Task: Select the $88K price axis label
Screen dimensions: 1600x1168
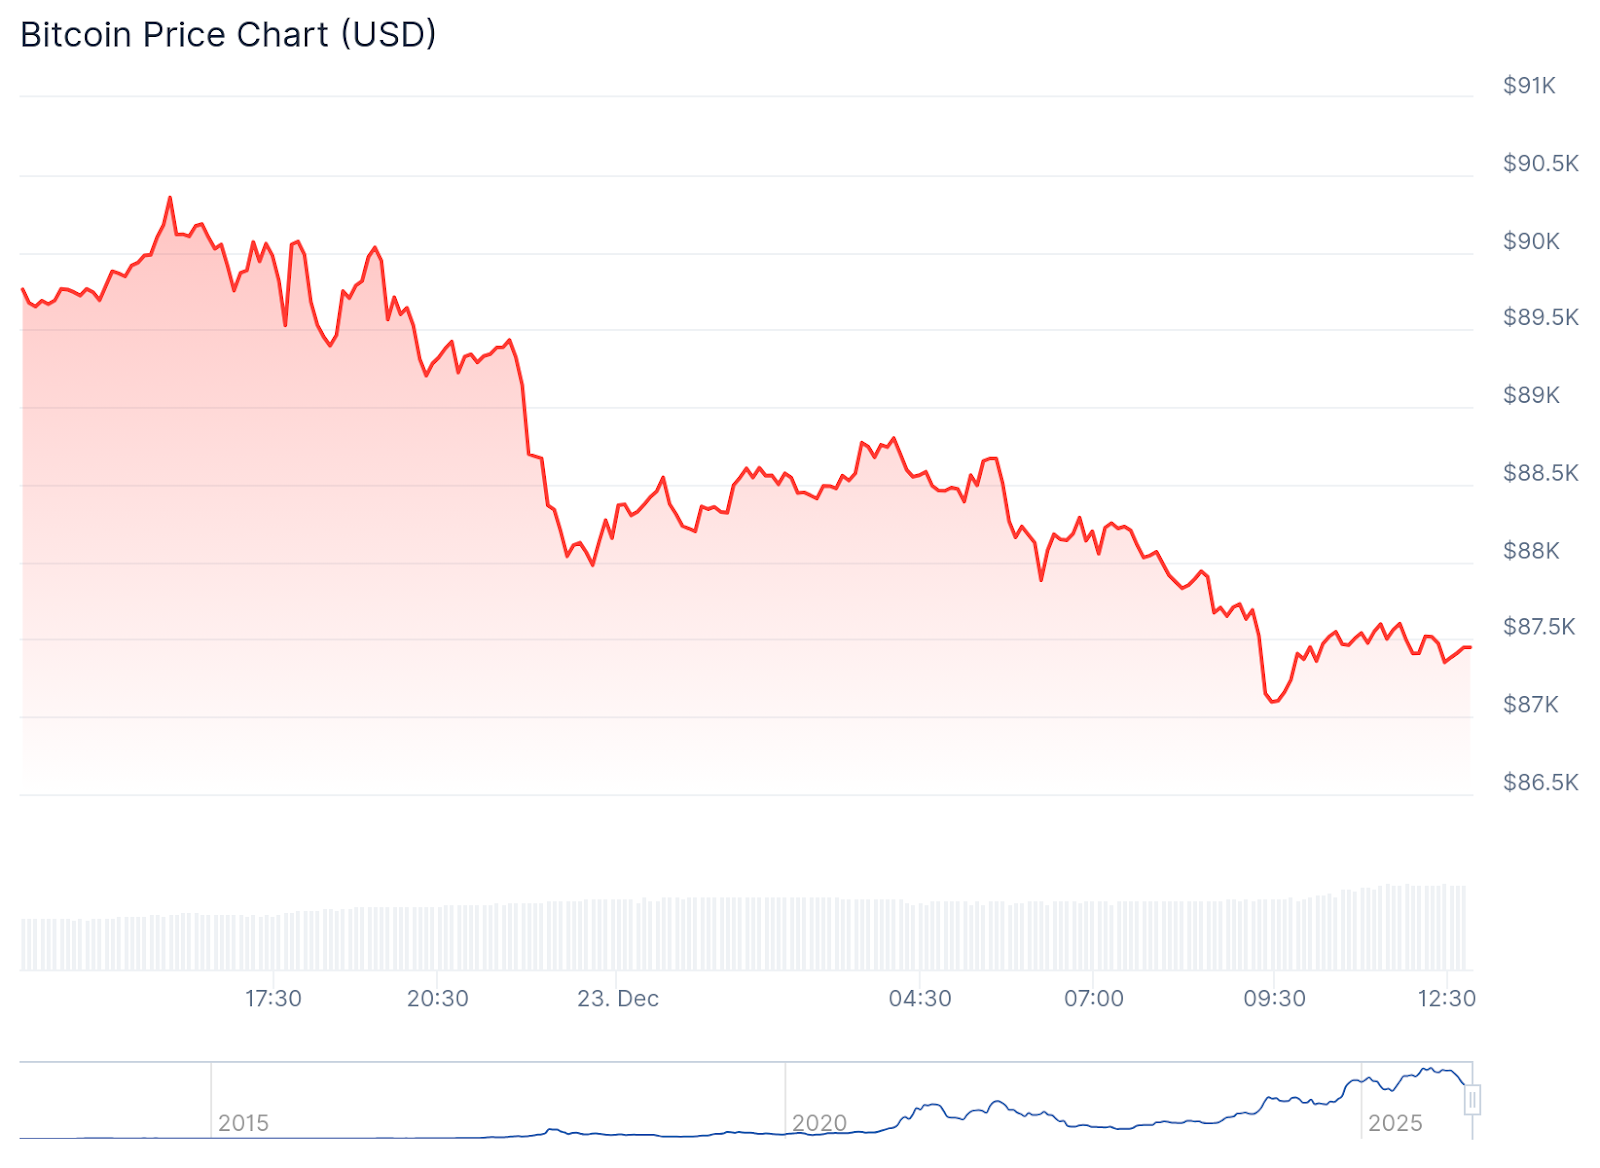Action: tap(1531, 550)
